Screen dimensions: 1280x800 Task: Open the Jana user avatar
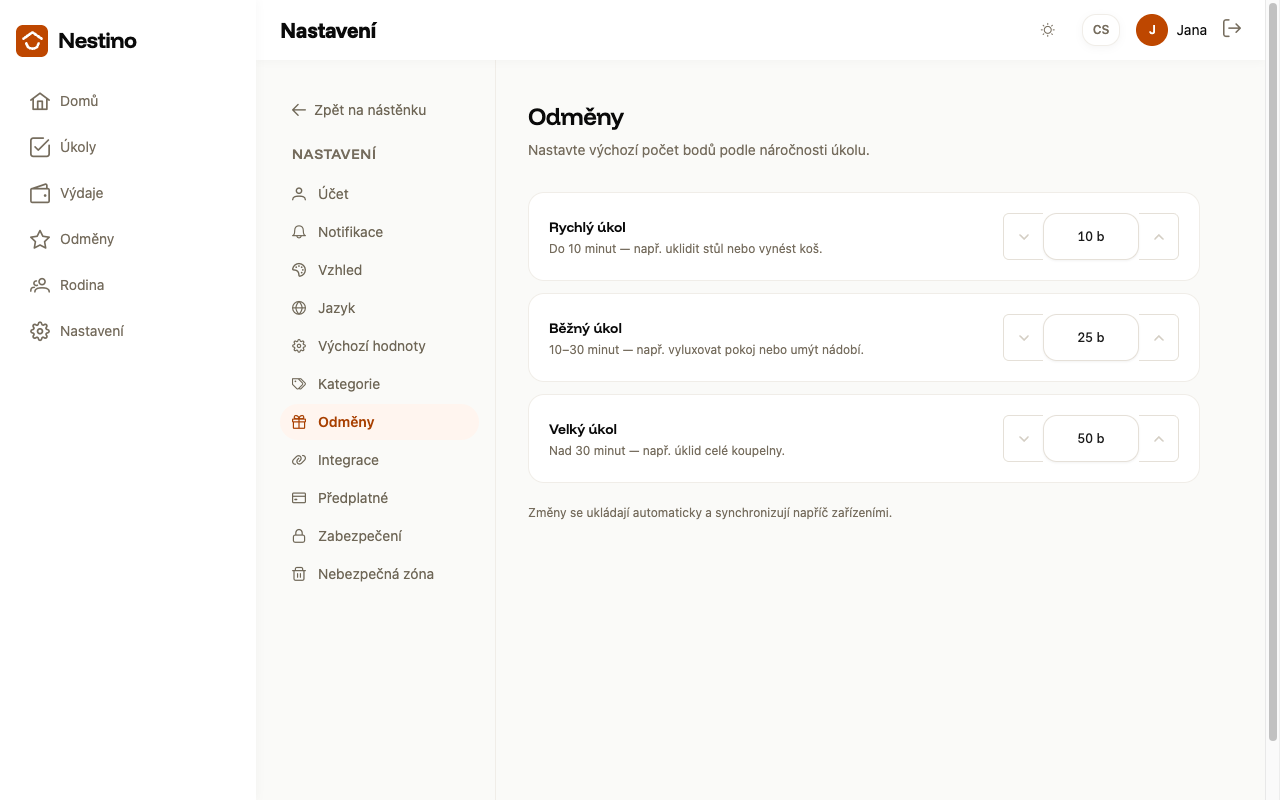pyautogui.click(x=1152, y=30)
